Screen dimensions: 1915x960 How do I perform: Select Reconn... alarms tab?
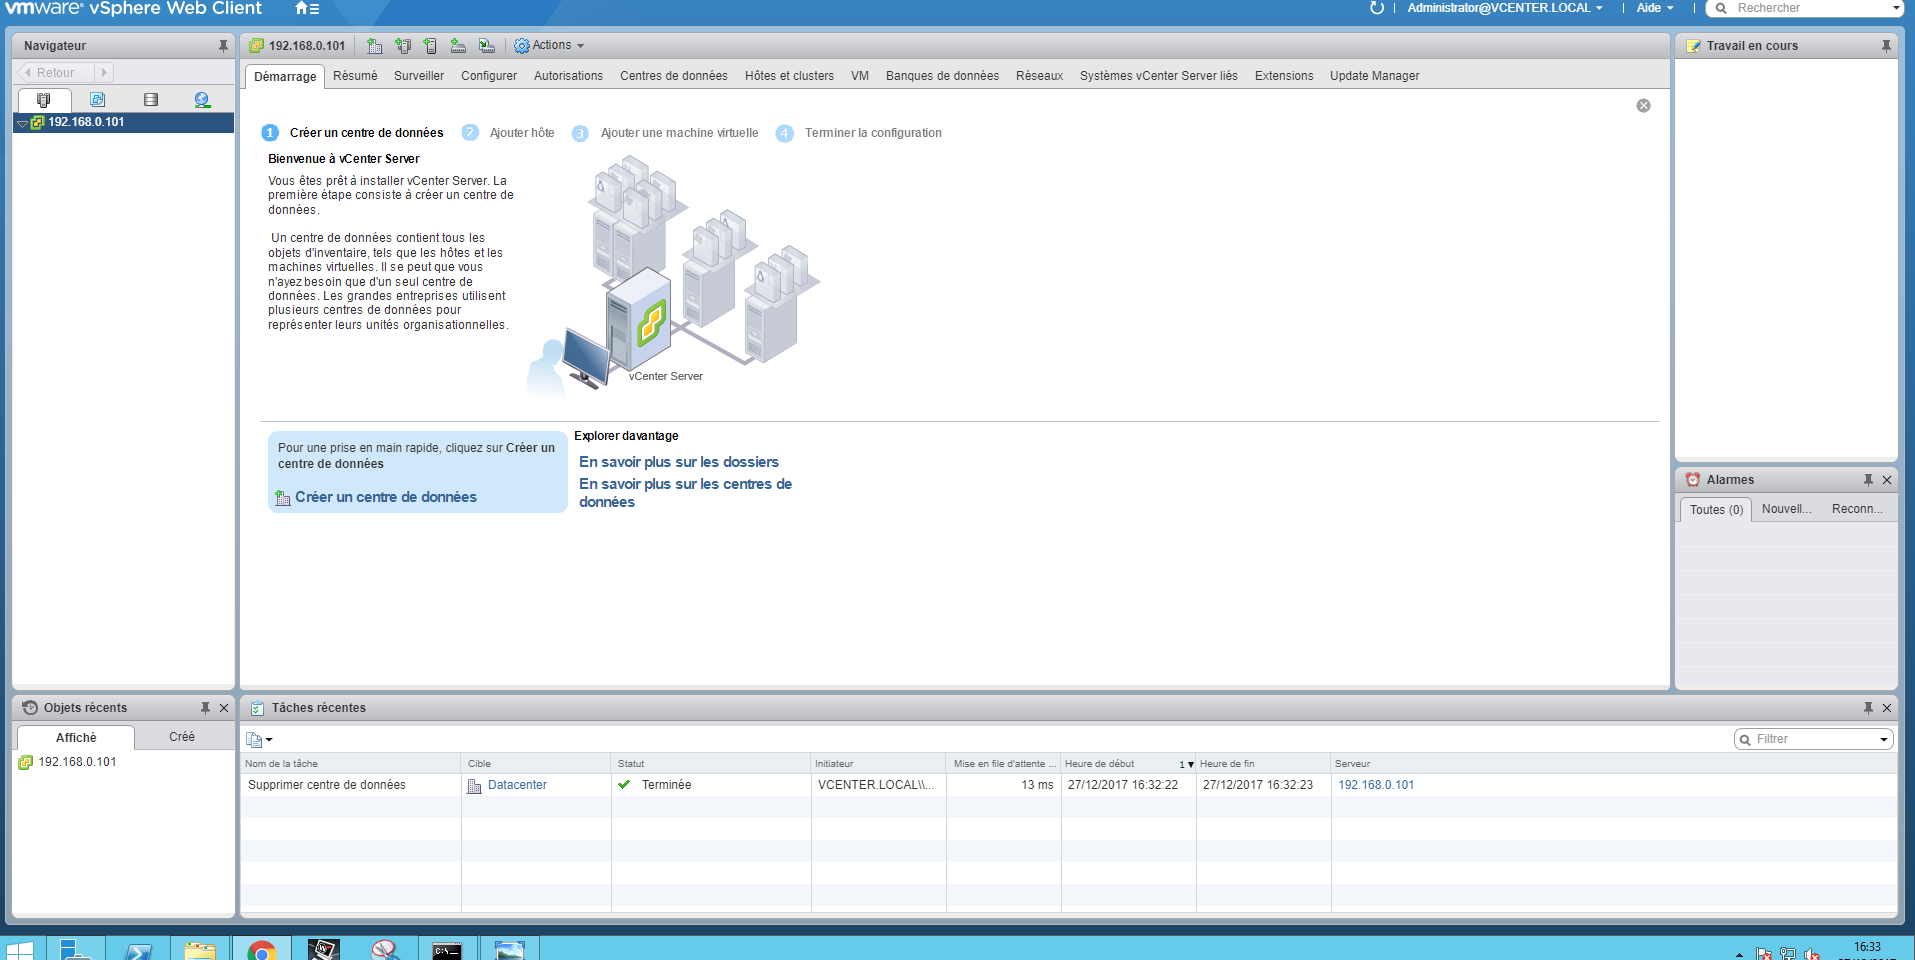coord(1857,510)
